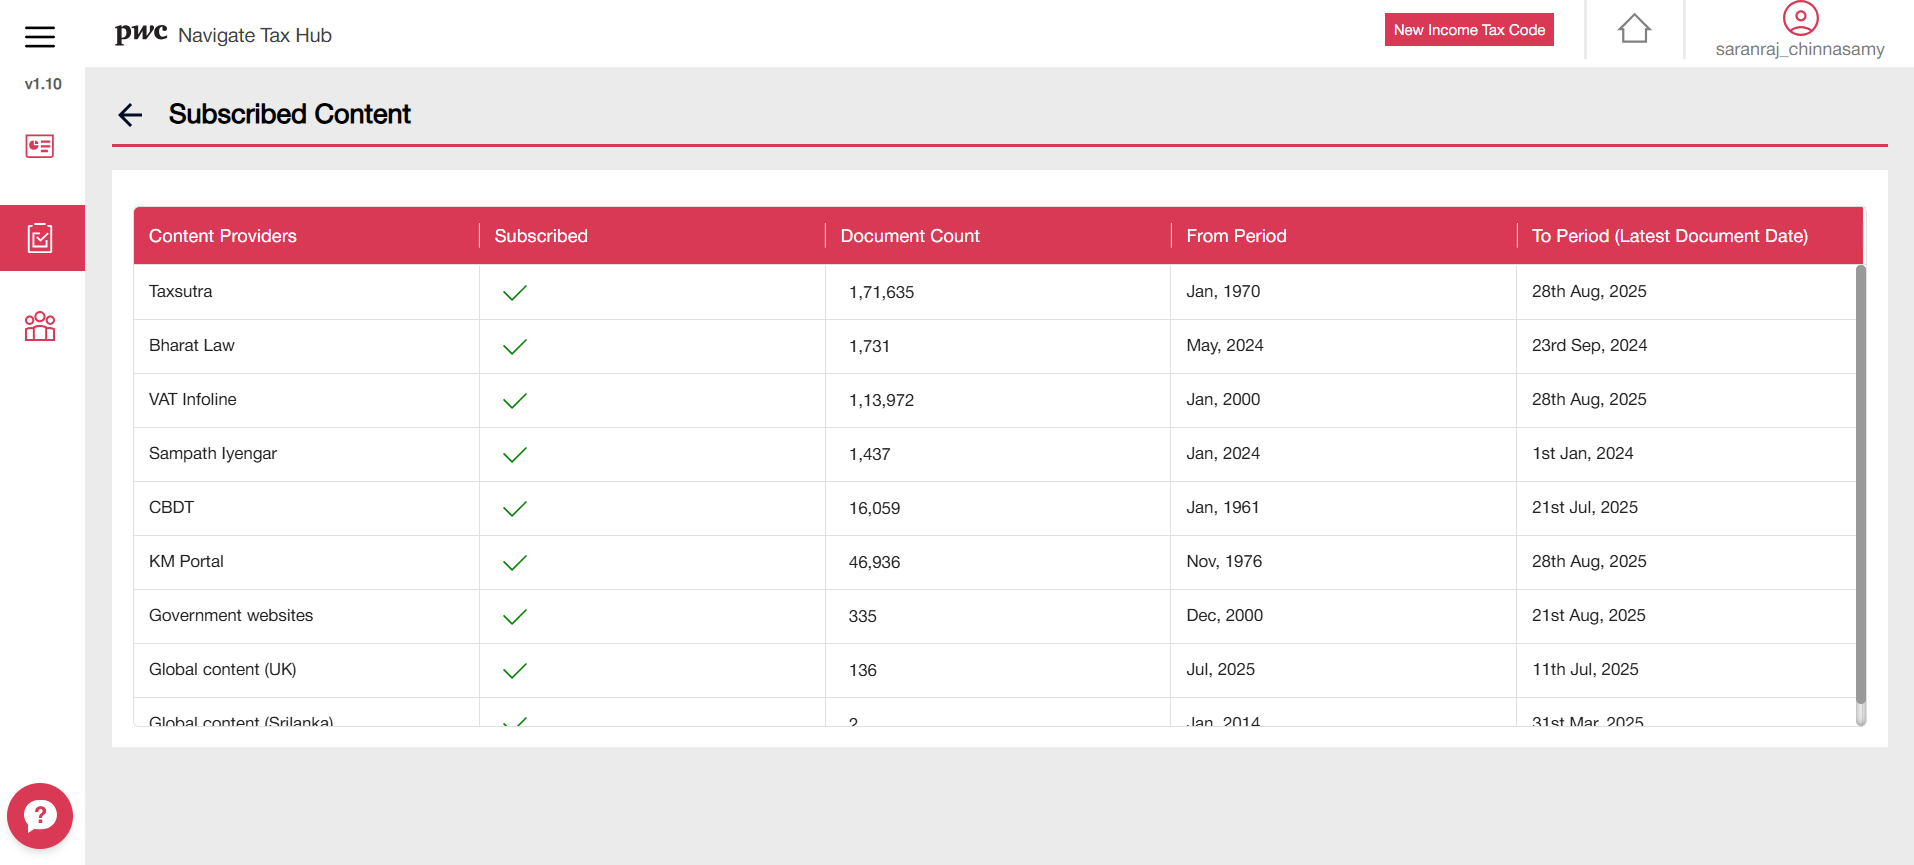Click document count 1,731
The image size is (1914, 865).
coord(869,346)
